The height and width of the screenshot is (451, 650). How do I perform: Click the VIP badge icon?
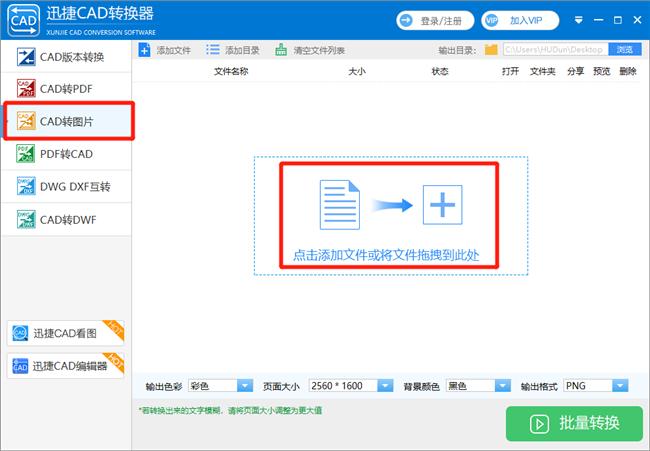[492, 20]
